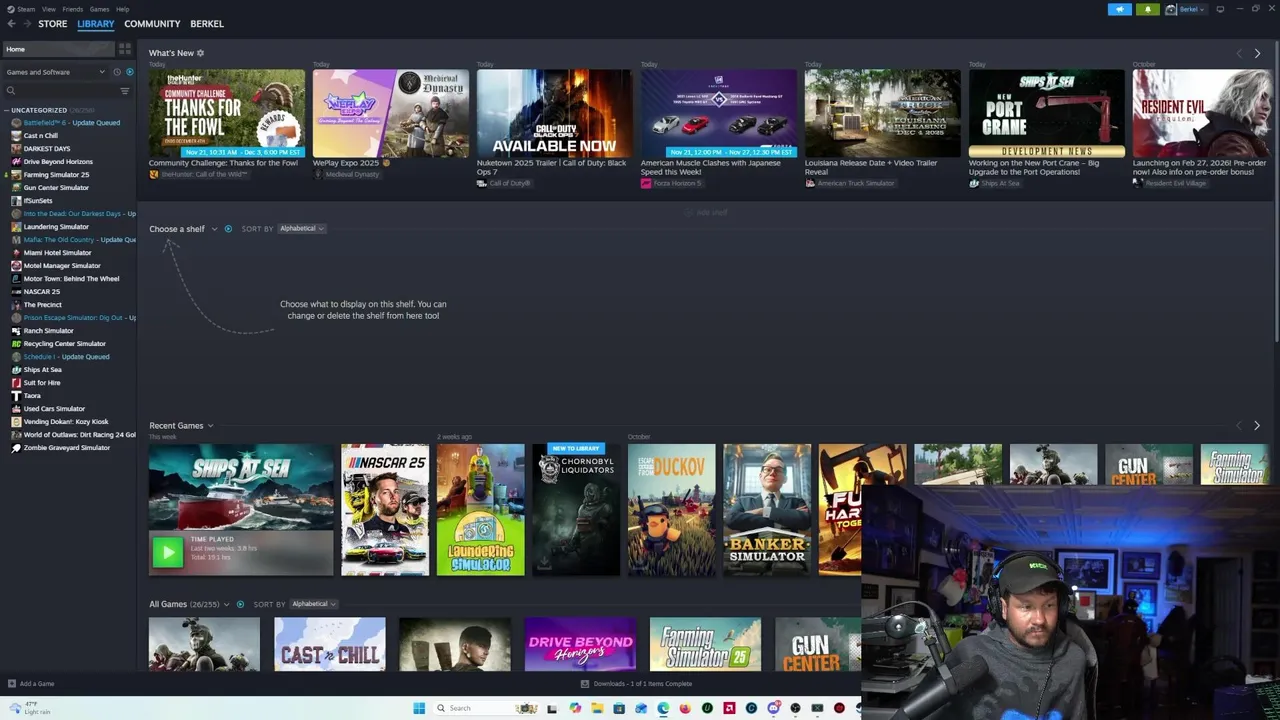
Task: Open theHunter Thanks for the Fowl news
Action: [x=227, y=113]
